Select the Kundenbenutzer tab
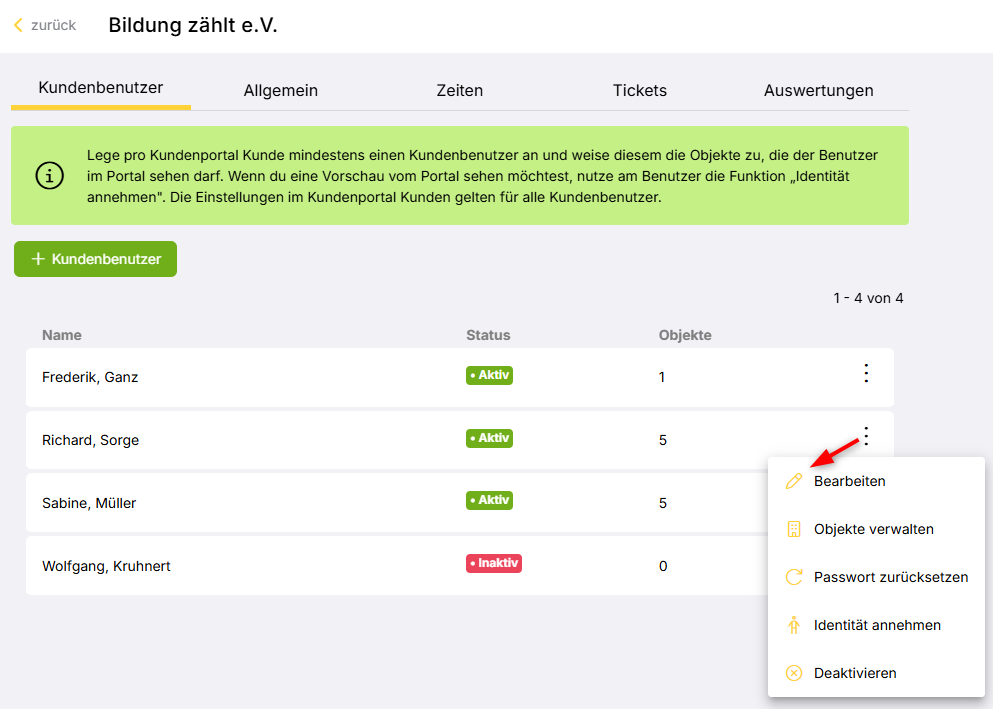This screenshot has width=993, height=709. coord(101,88)
